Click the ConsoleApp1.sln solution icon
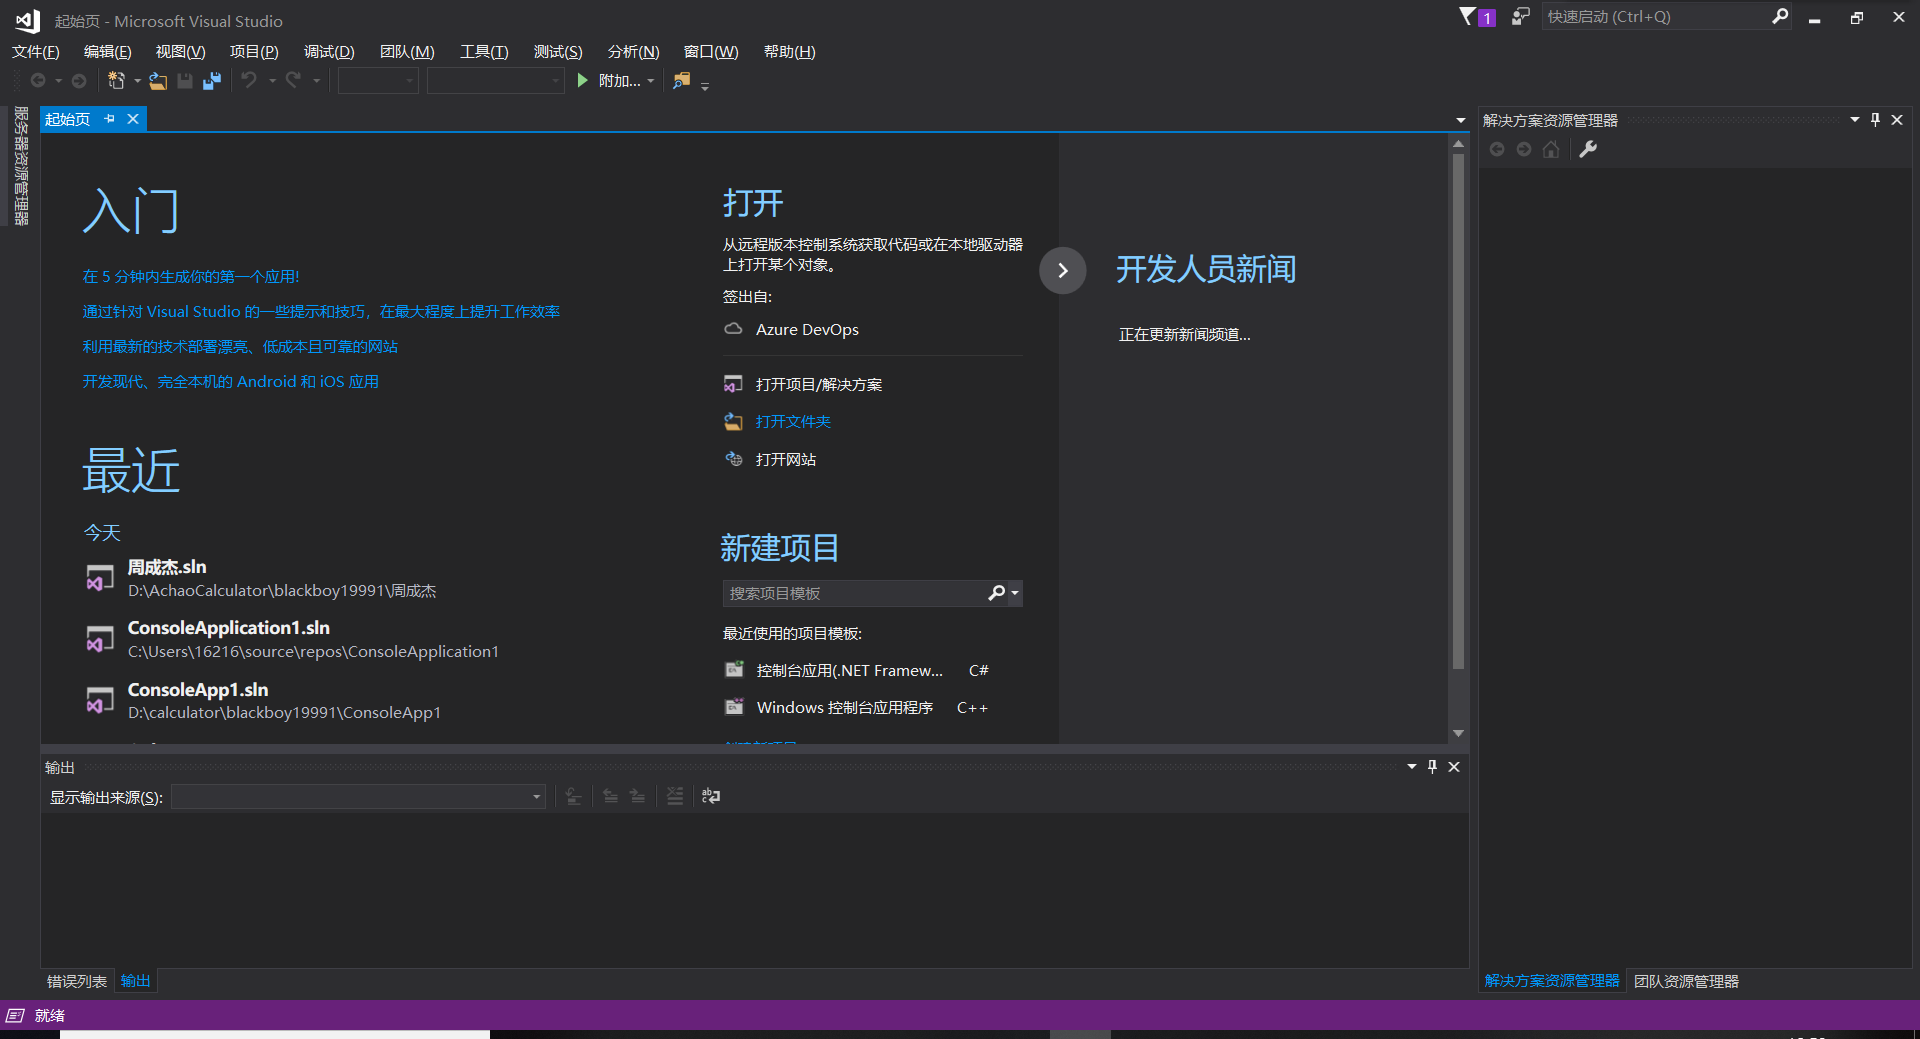 click(100, 700)
